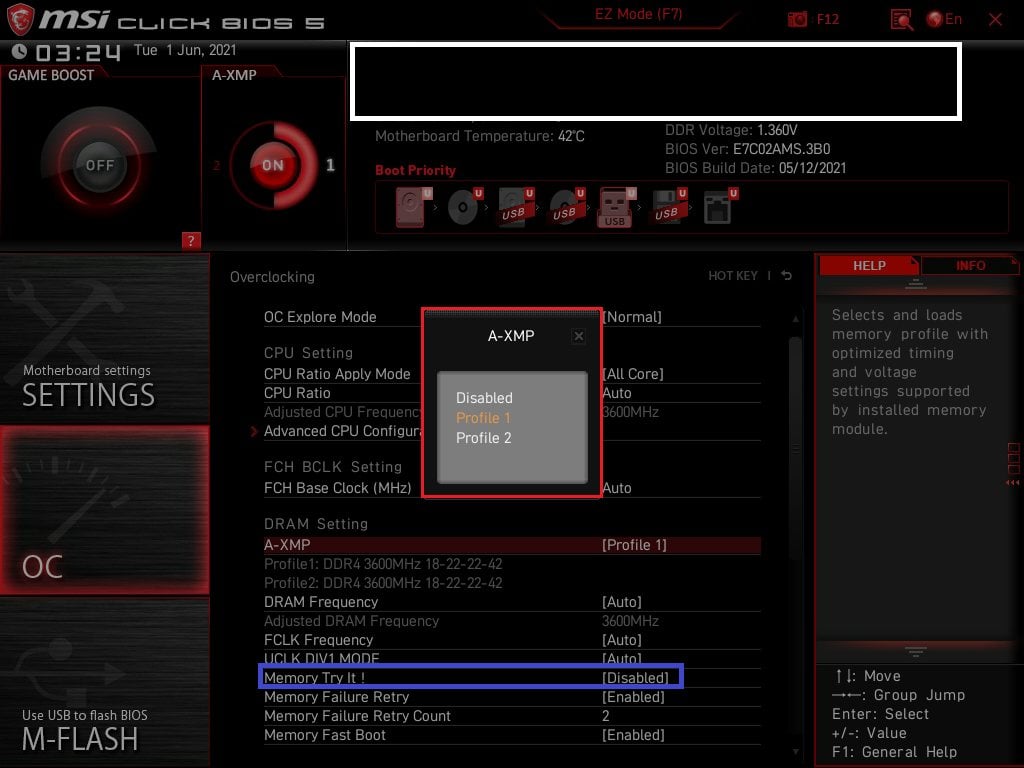
Task: Click the help panel top grip handle
Action: point(916,283)
